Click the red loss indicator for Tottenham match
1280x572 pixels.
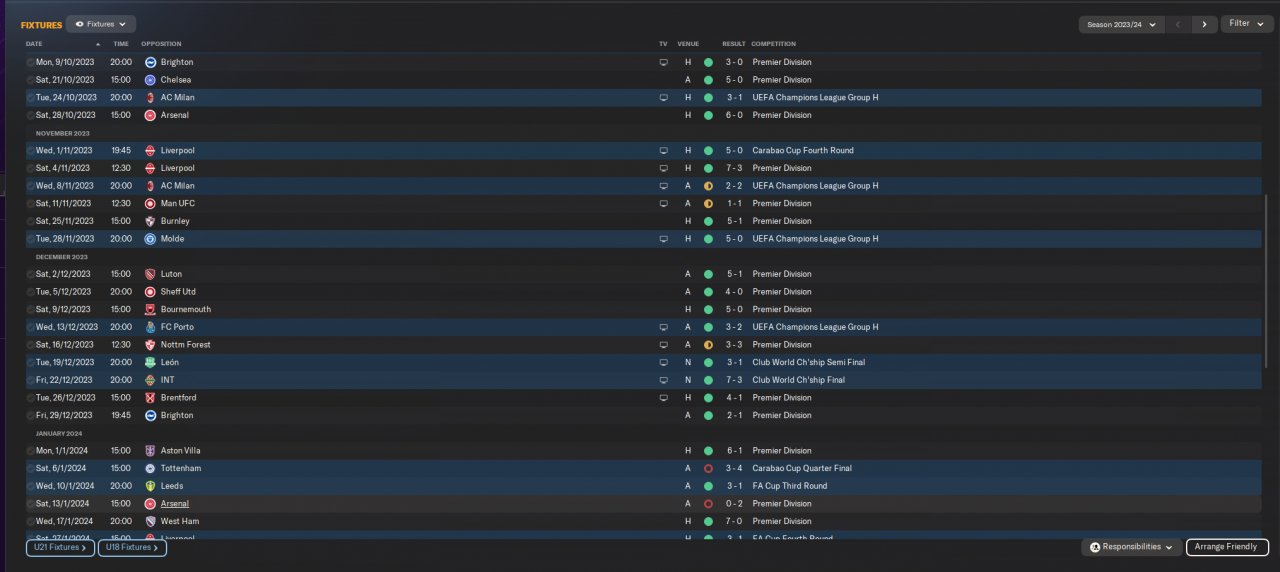[x=708, y=468]
